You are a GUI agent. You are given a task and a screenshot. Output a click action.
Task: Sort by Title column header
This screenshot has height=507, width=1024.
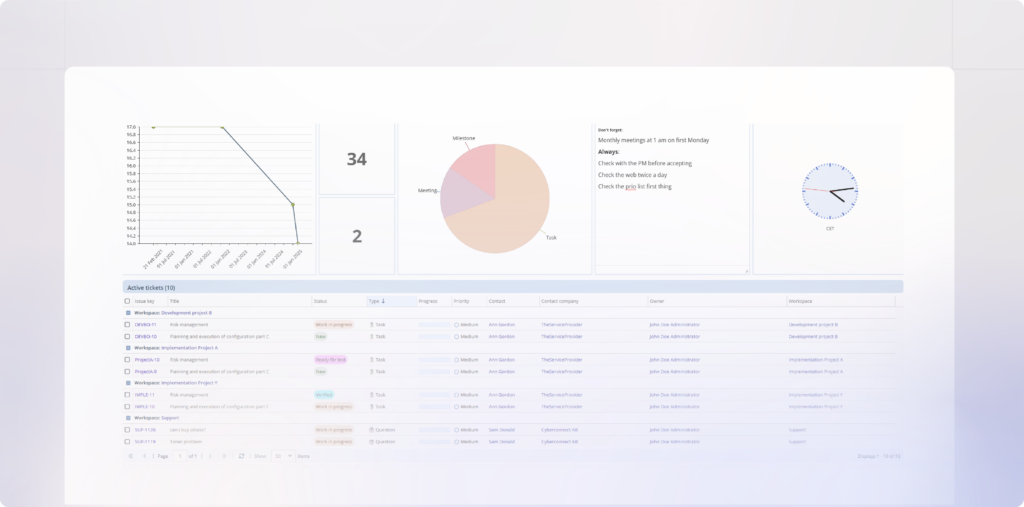click(x=240, y=301)
